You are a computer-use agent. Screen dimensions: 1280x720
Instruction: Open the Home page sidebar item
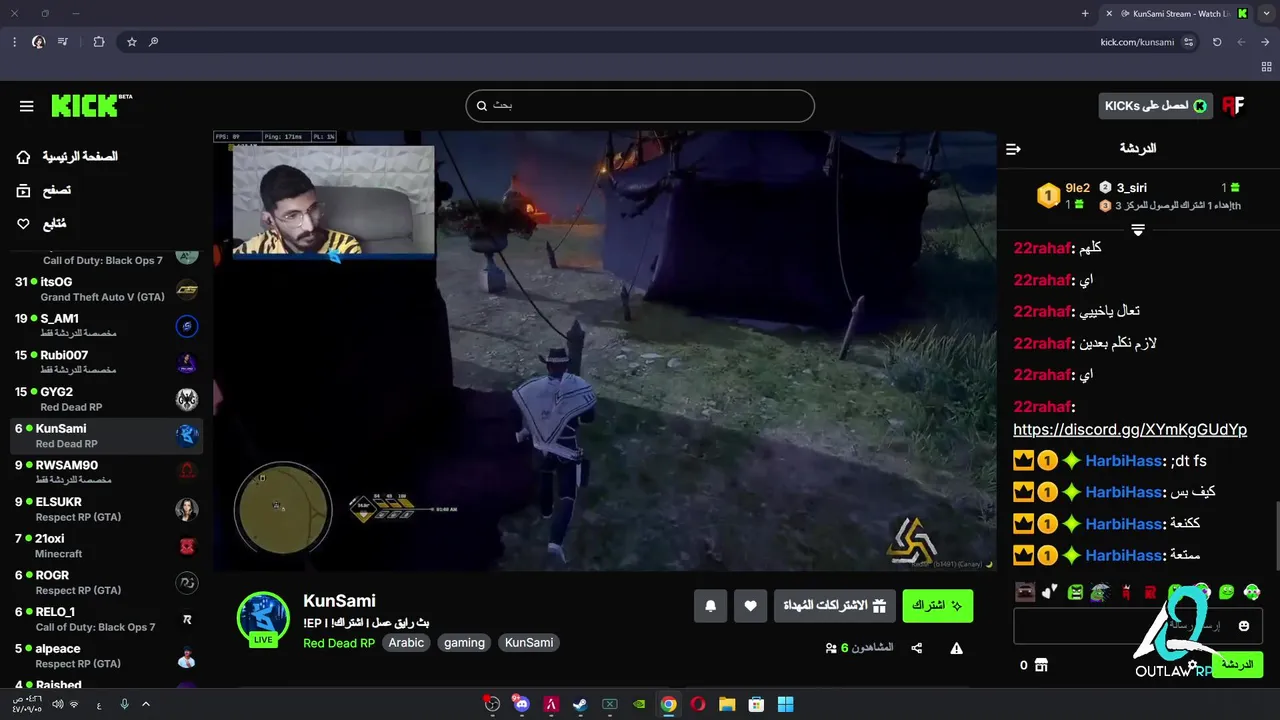(67, 157)
